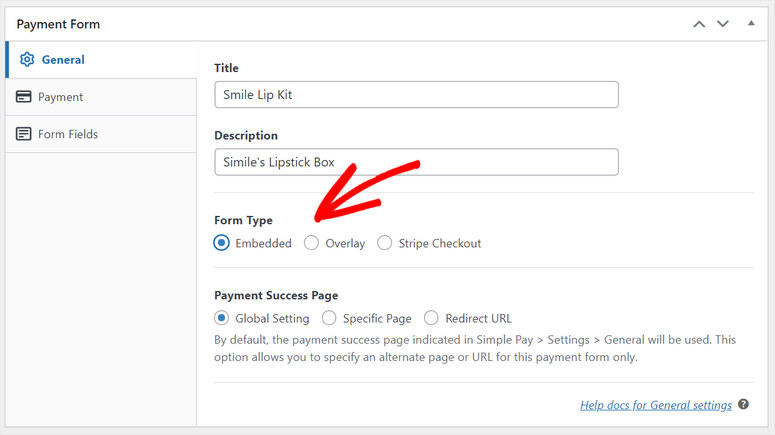This screenshot has height=435, width=775.
Task: Move Payment Form panel down
Action: click(x=723, y=24)
